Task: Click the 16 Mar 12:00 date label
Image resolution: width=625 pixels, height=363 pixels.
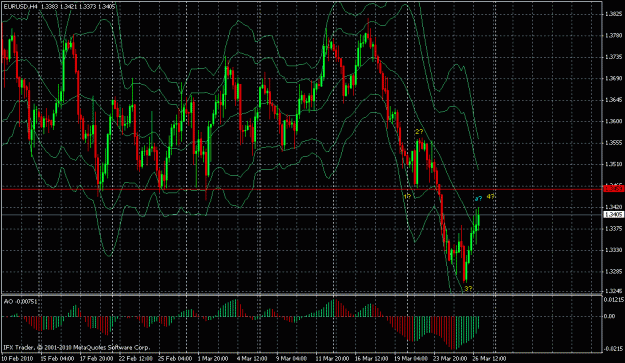Action: point(371,358)
